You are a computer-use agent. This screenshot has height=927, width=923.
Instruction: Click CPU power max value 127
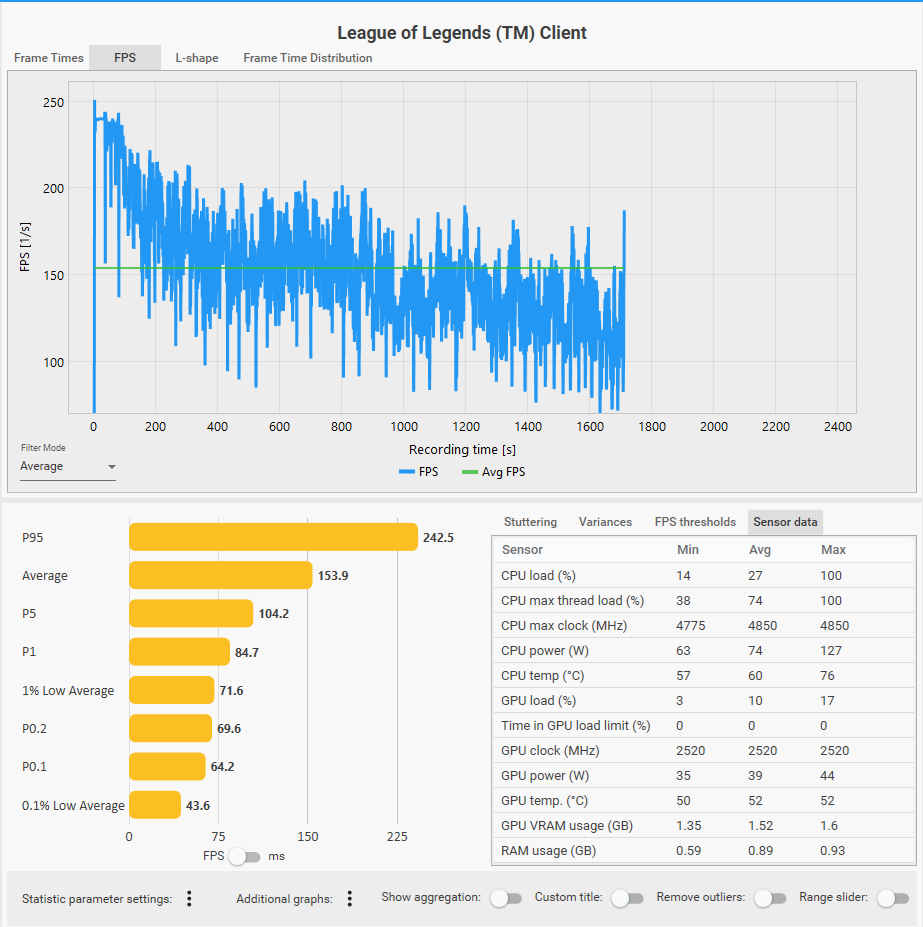coord(831,651)
